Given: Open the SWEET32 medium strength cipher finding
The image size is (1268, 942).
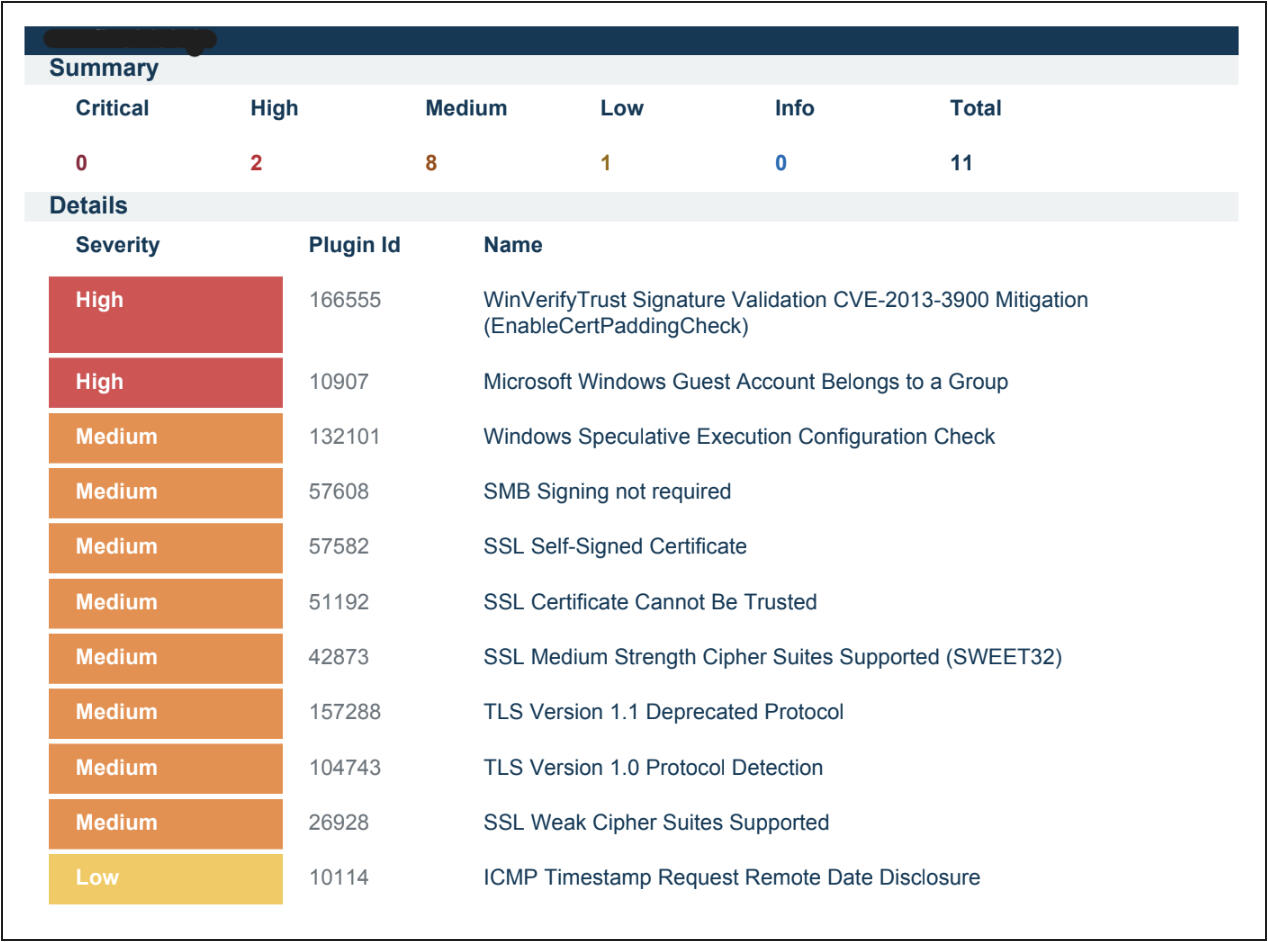Looking at the screenshot, I should 772,657.
